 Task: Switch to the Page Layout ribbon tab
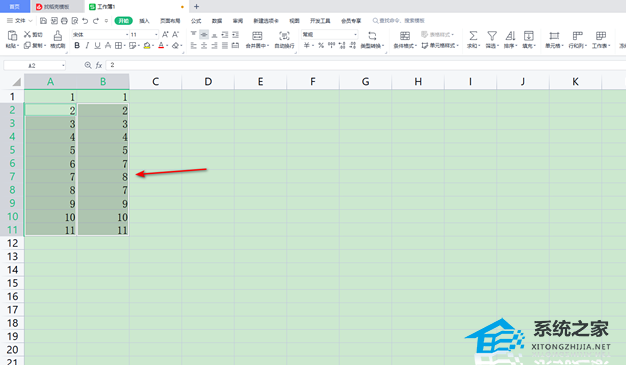170,21
